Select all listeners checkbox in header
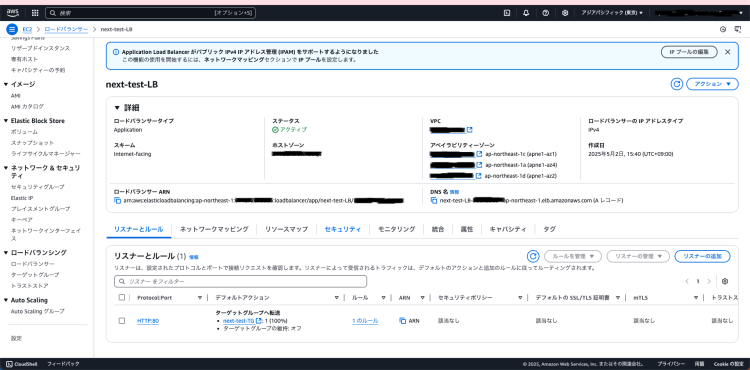The width and height of the screenshot is (750, 370). pyautogui.click(x=121, y=297)
